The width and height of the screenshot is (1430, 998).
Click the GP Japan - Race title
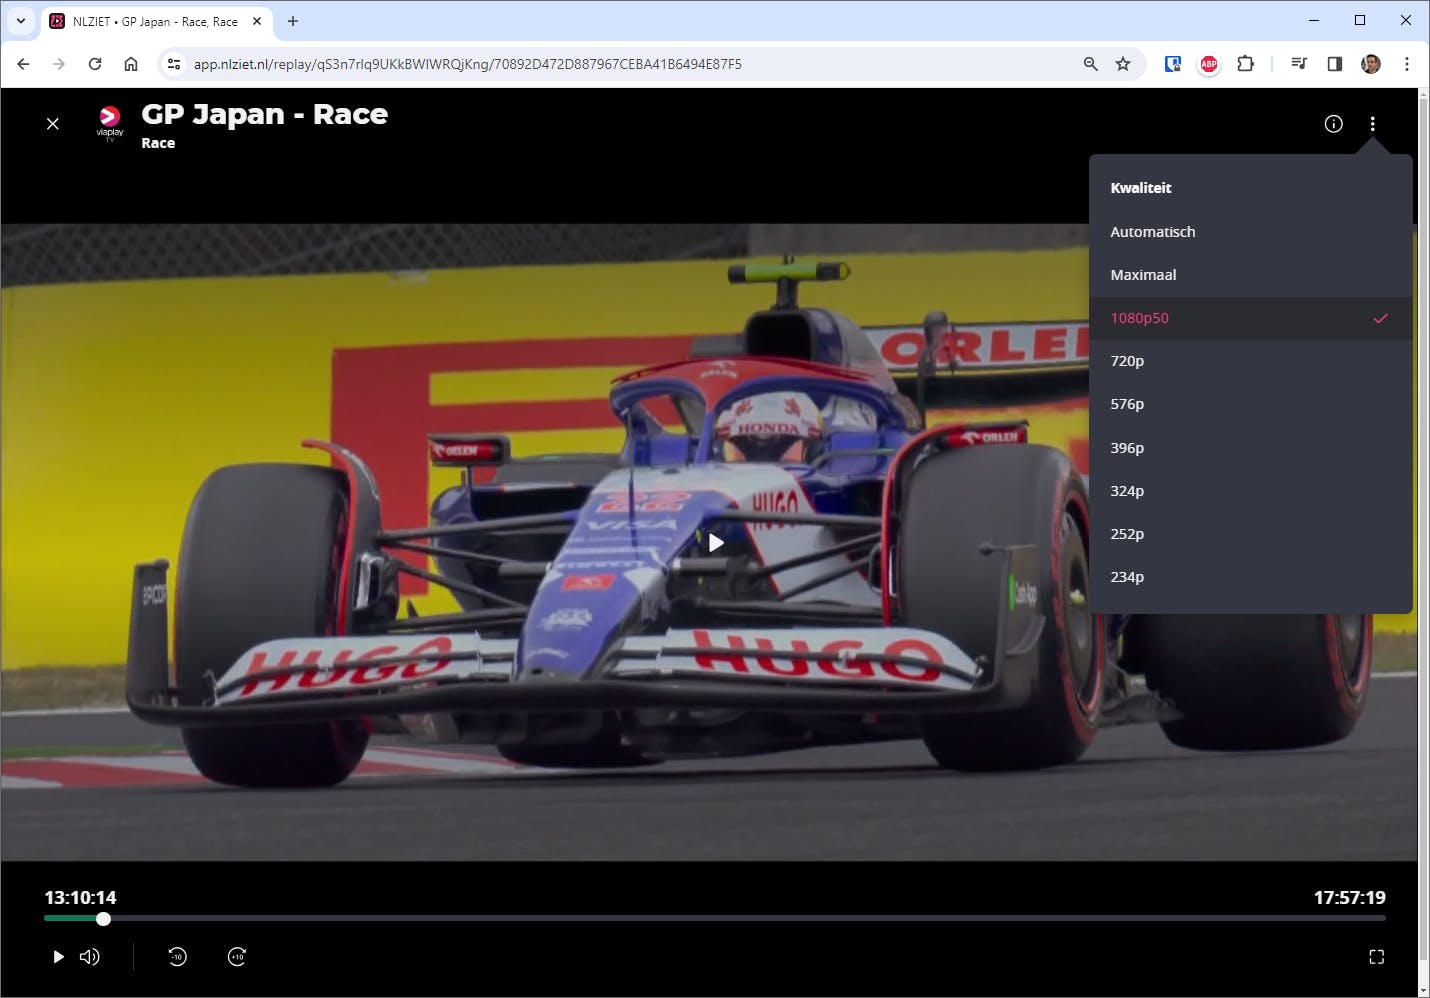tap(265, 114)
